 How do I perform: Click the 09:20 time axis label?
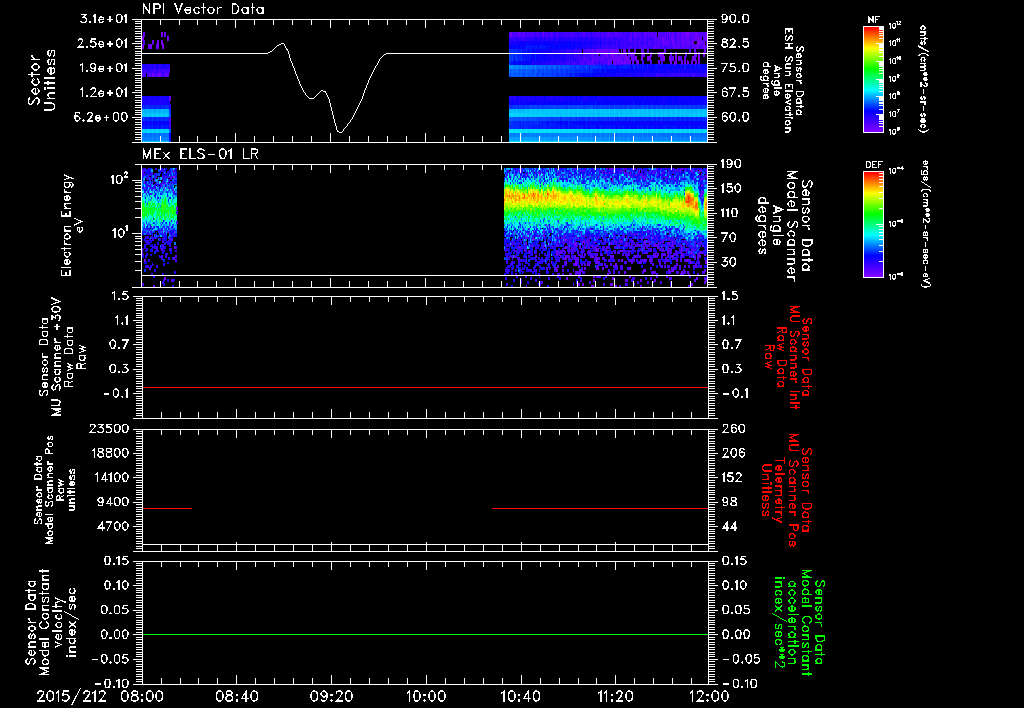pos(331,696)
